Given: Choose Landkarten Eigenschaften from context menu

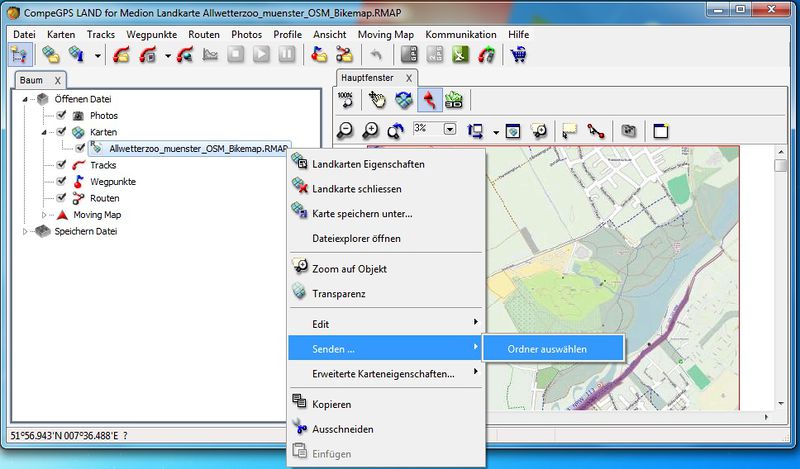Looking at the screenshot, I should tap(368, 164).
